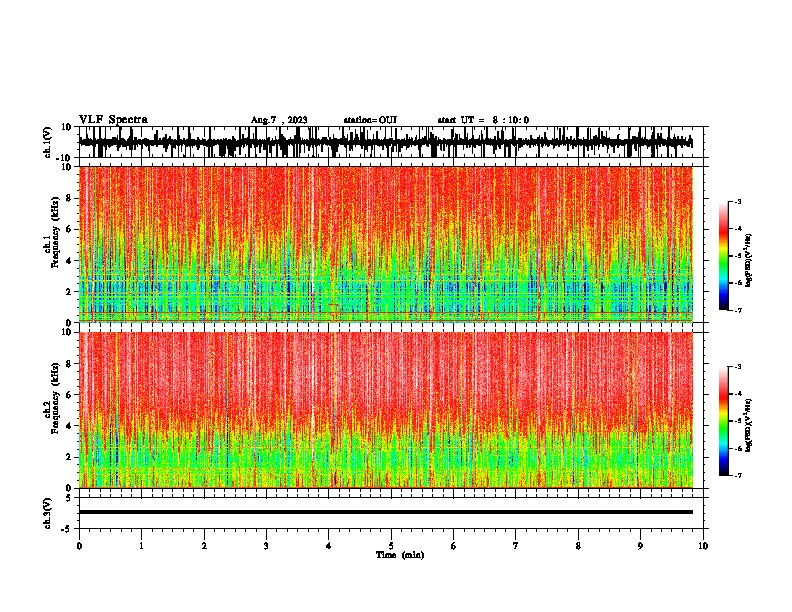
Task: Click the 'VLF Spectra' title text
Action: (113, 120)
